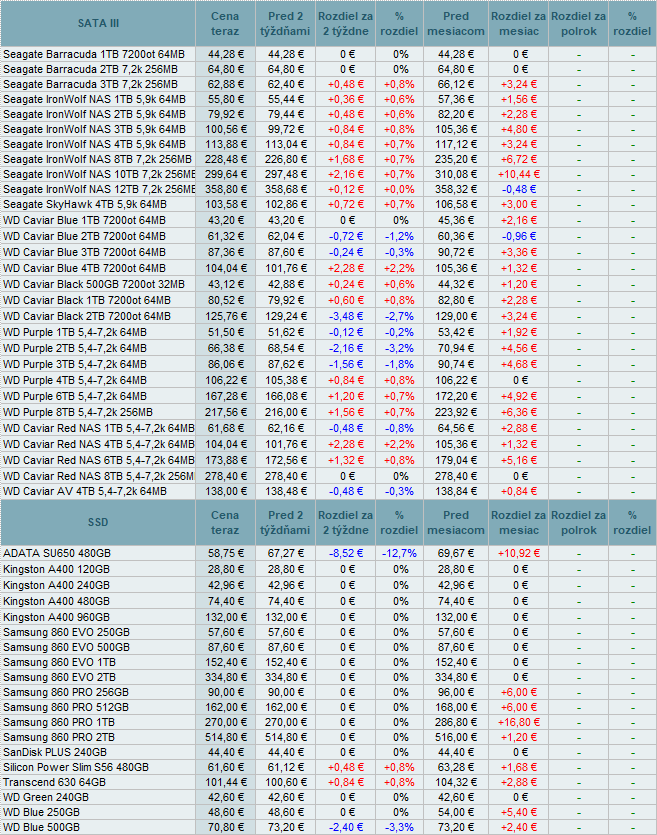Click the +16,80 € monthly difference for Samsung 860 PRO 1TB
657x835 pixels.
pyautogui.click(x=519, y=722)
